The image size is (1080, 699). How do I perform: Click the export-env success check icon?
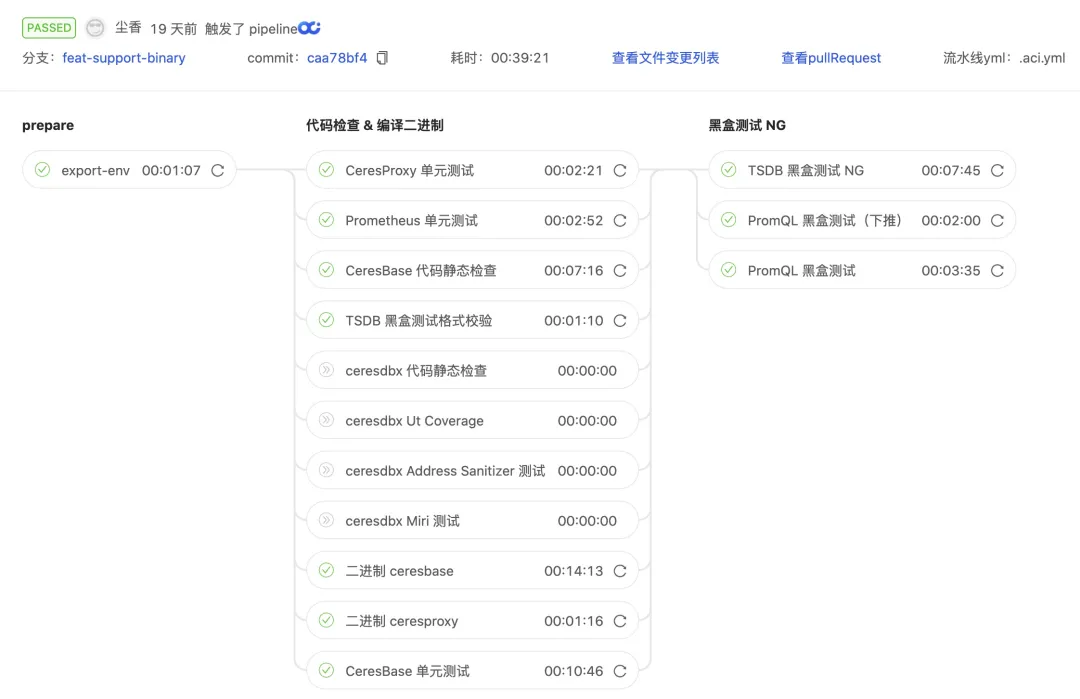[x=43, y=169]
